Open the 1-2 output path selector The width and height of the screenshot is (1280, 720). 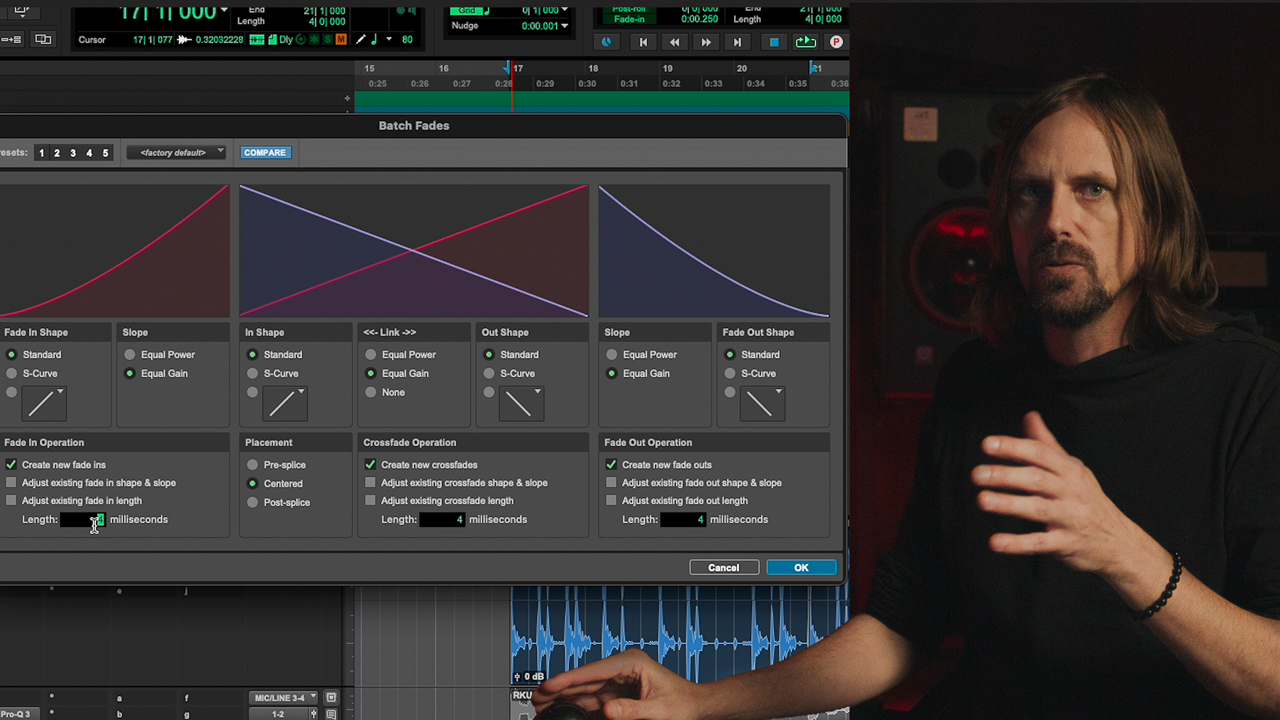pos(278,714)
